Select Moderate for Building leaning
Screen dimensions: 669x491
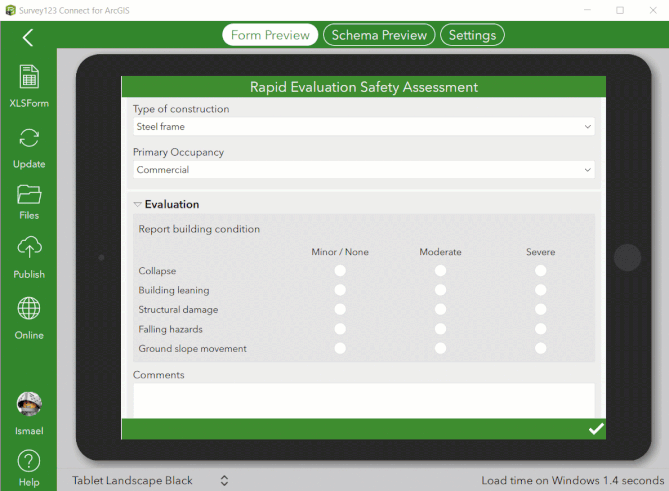[x=440, y=290]
